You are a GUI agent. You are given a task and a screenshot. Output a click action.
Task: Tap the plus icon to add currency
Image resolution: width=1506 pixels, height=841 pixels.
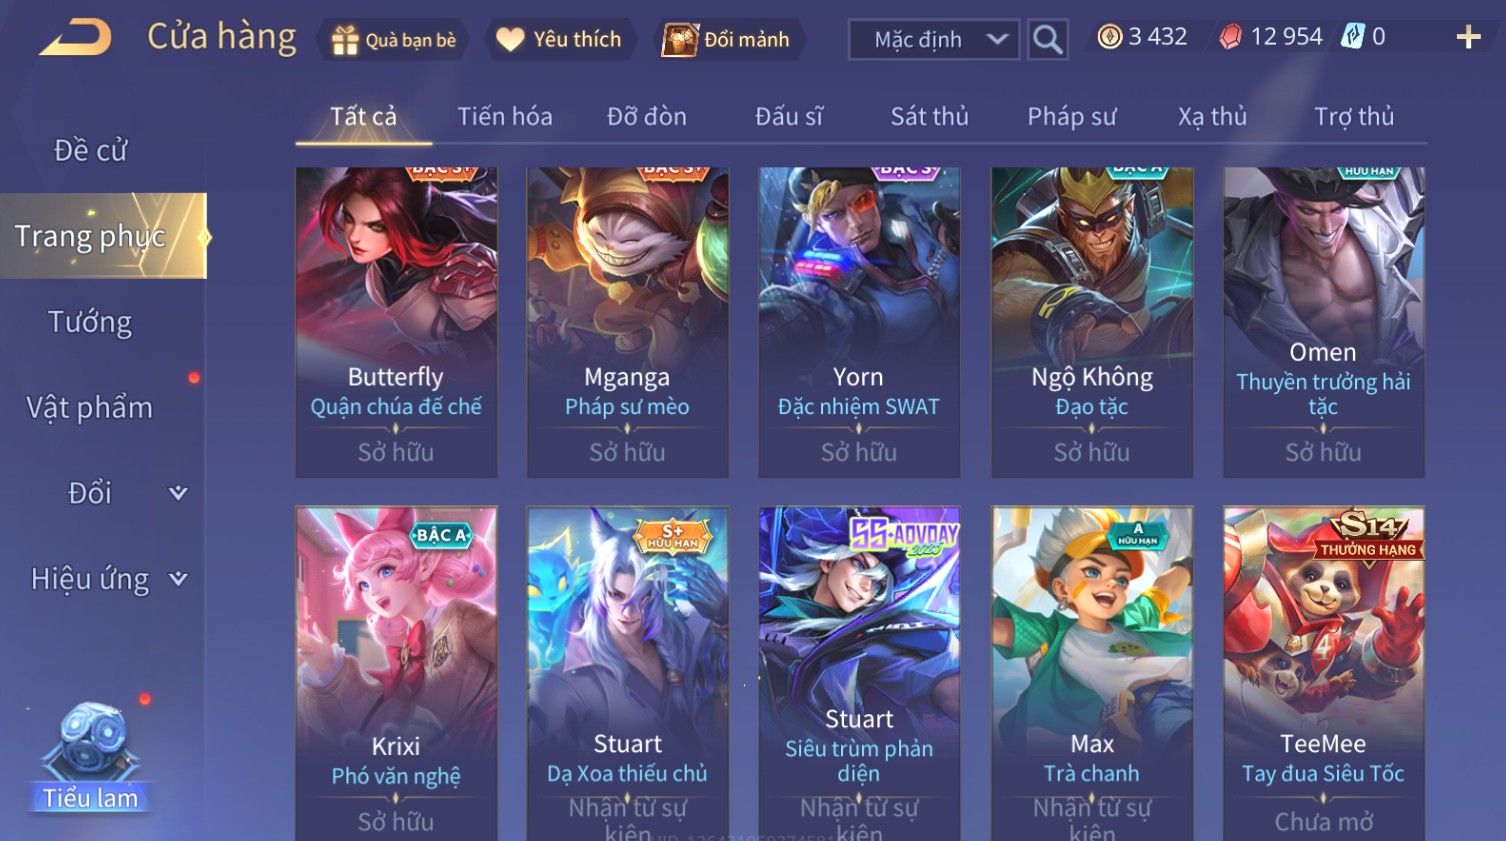click(x=1468, y=38)
